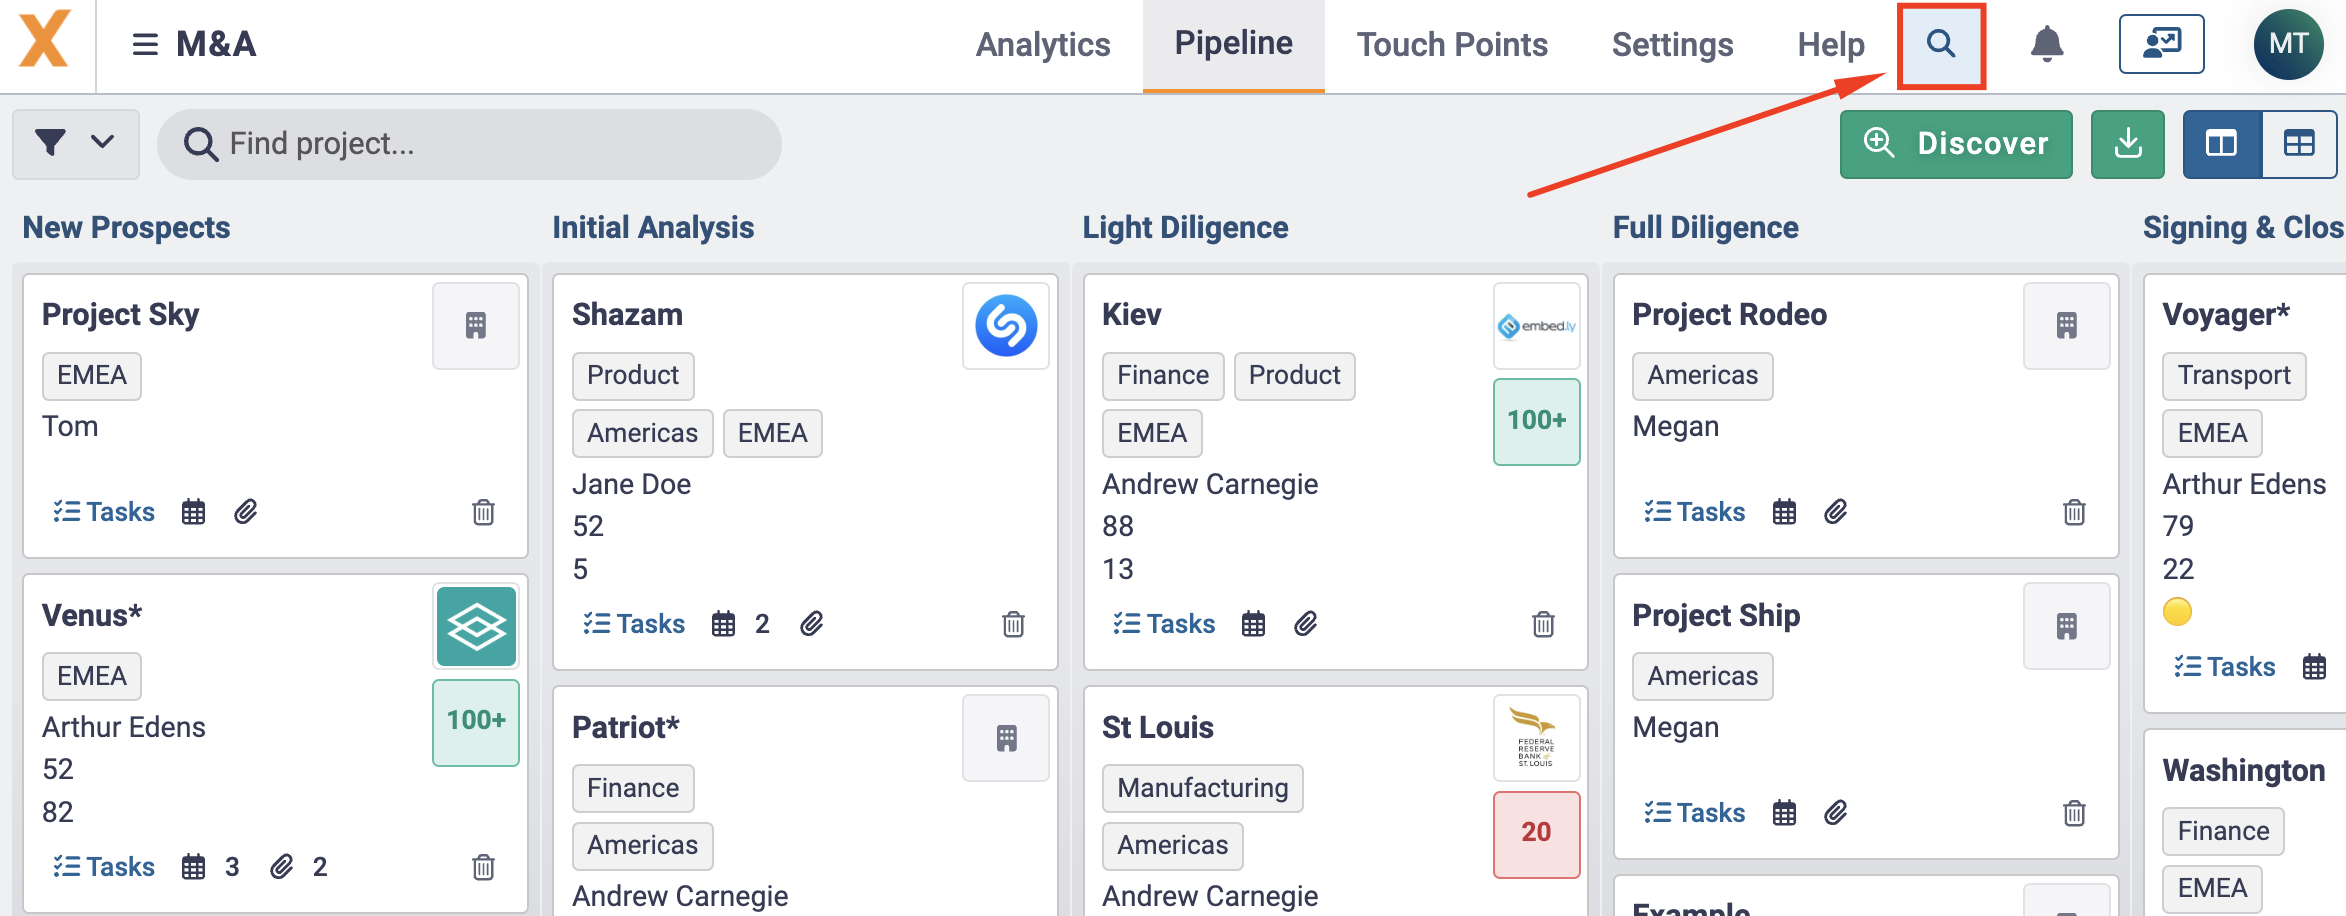Click red 20 score badge on St Louis
The height and width of the screenshot is (916, 2346).
(1536, 834)
